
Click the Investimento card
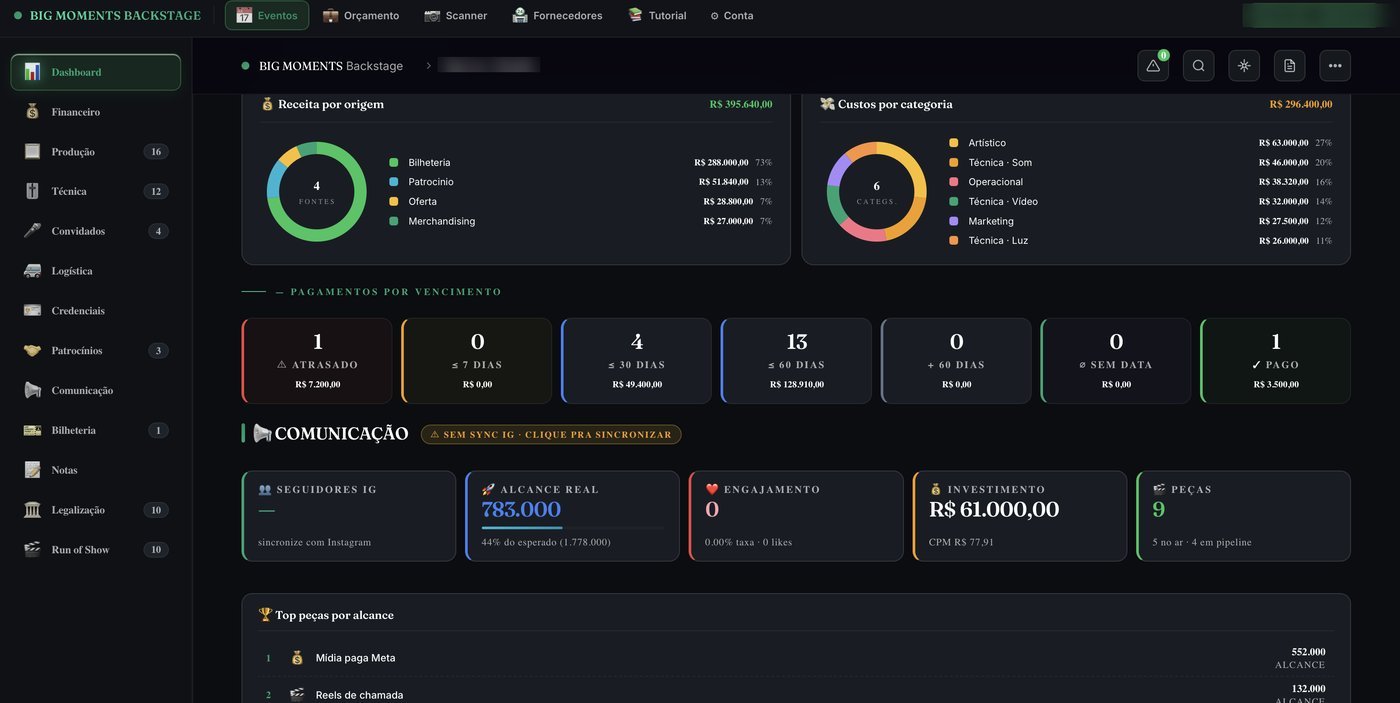pos(1020,516)
